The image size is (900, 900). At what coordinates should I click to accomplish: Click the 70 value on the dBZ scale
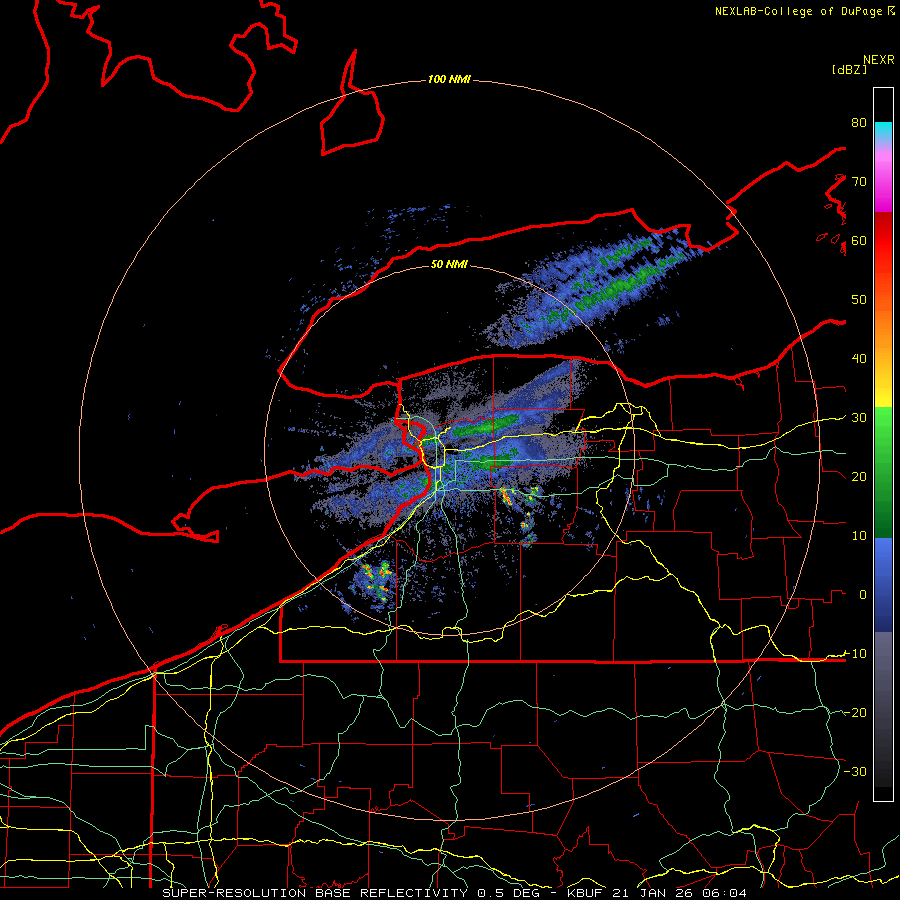[x=859, y=181]
